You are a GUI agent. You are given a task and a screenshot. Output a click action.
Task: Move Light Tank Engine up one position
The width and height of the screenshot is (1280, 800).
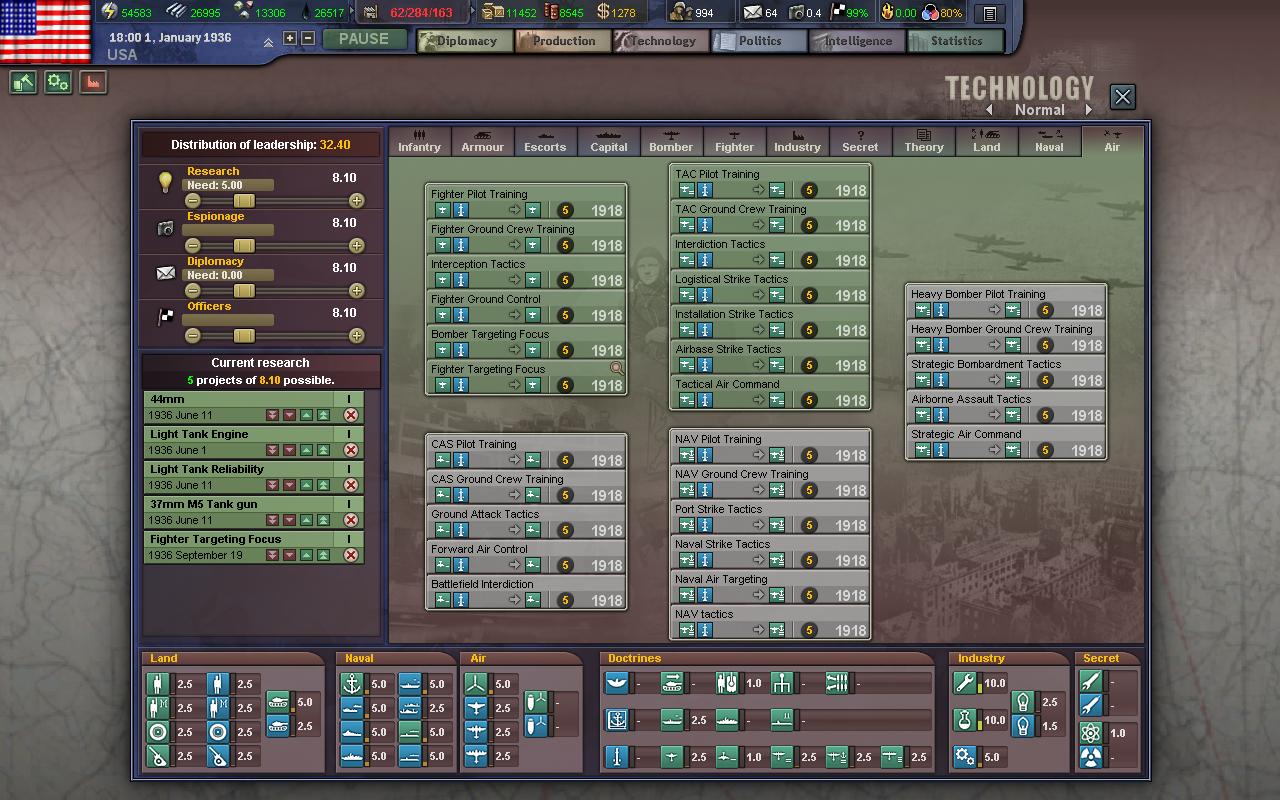coord(306,450)
